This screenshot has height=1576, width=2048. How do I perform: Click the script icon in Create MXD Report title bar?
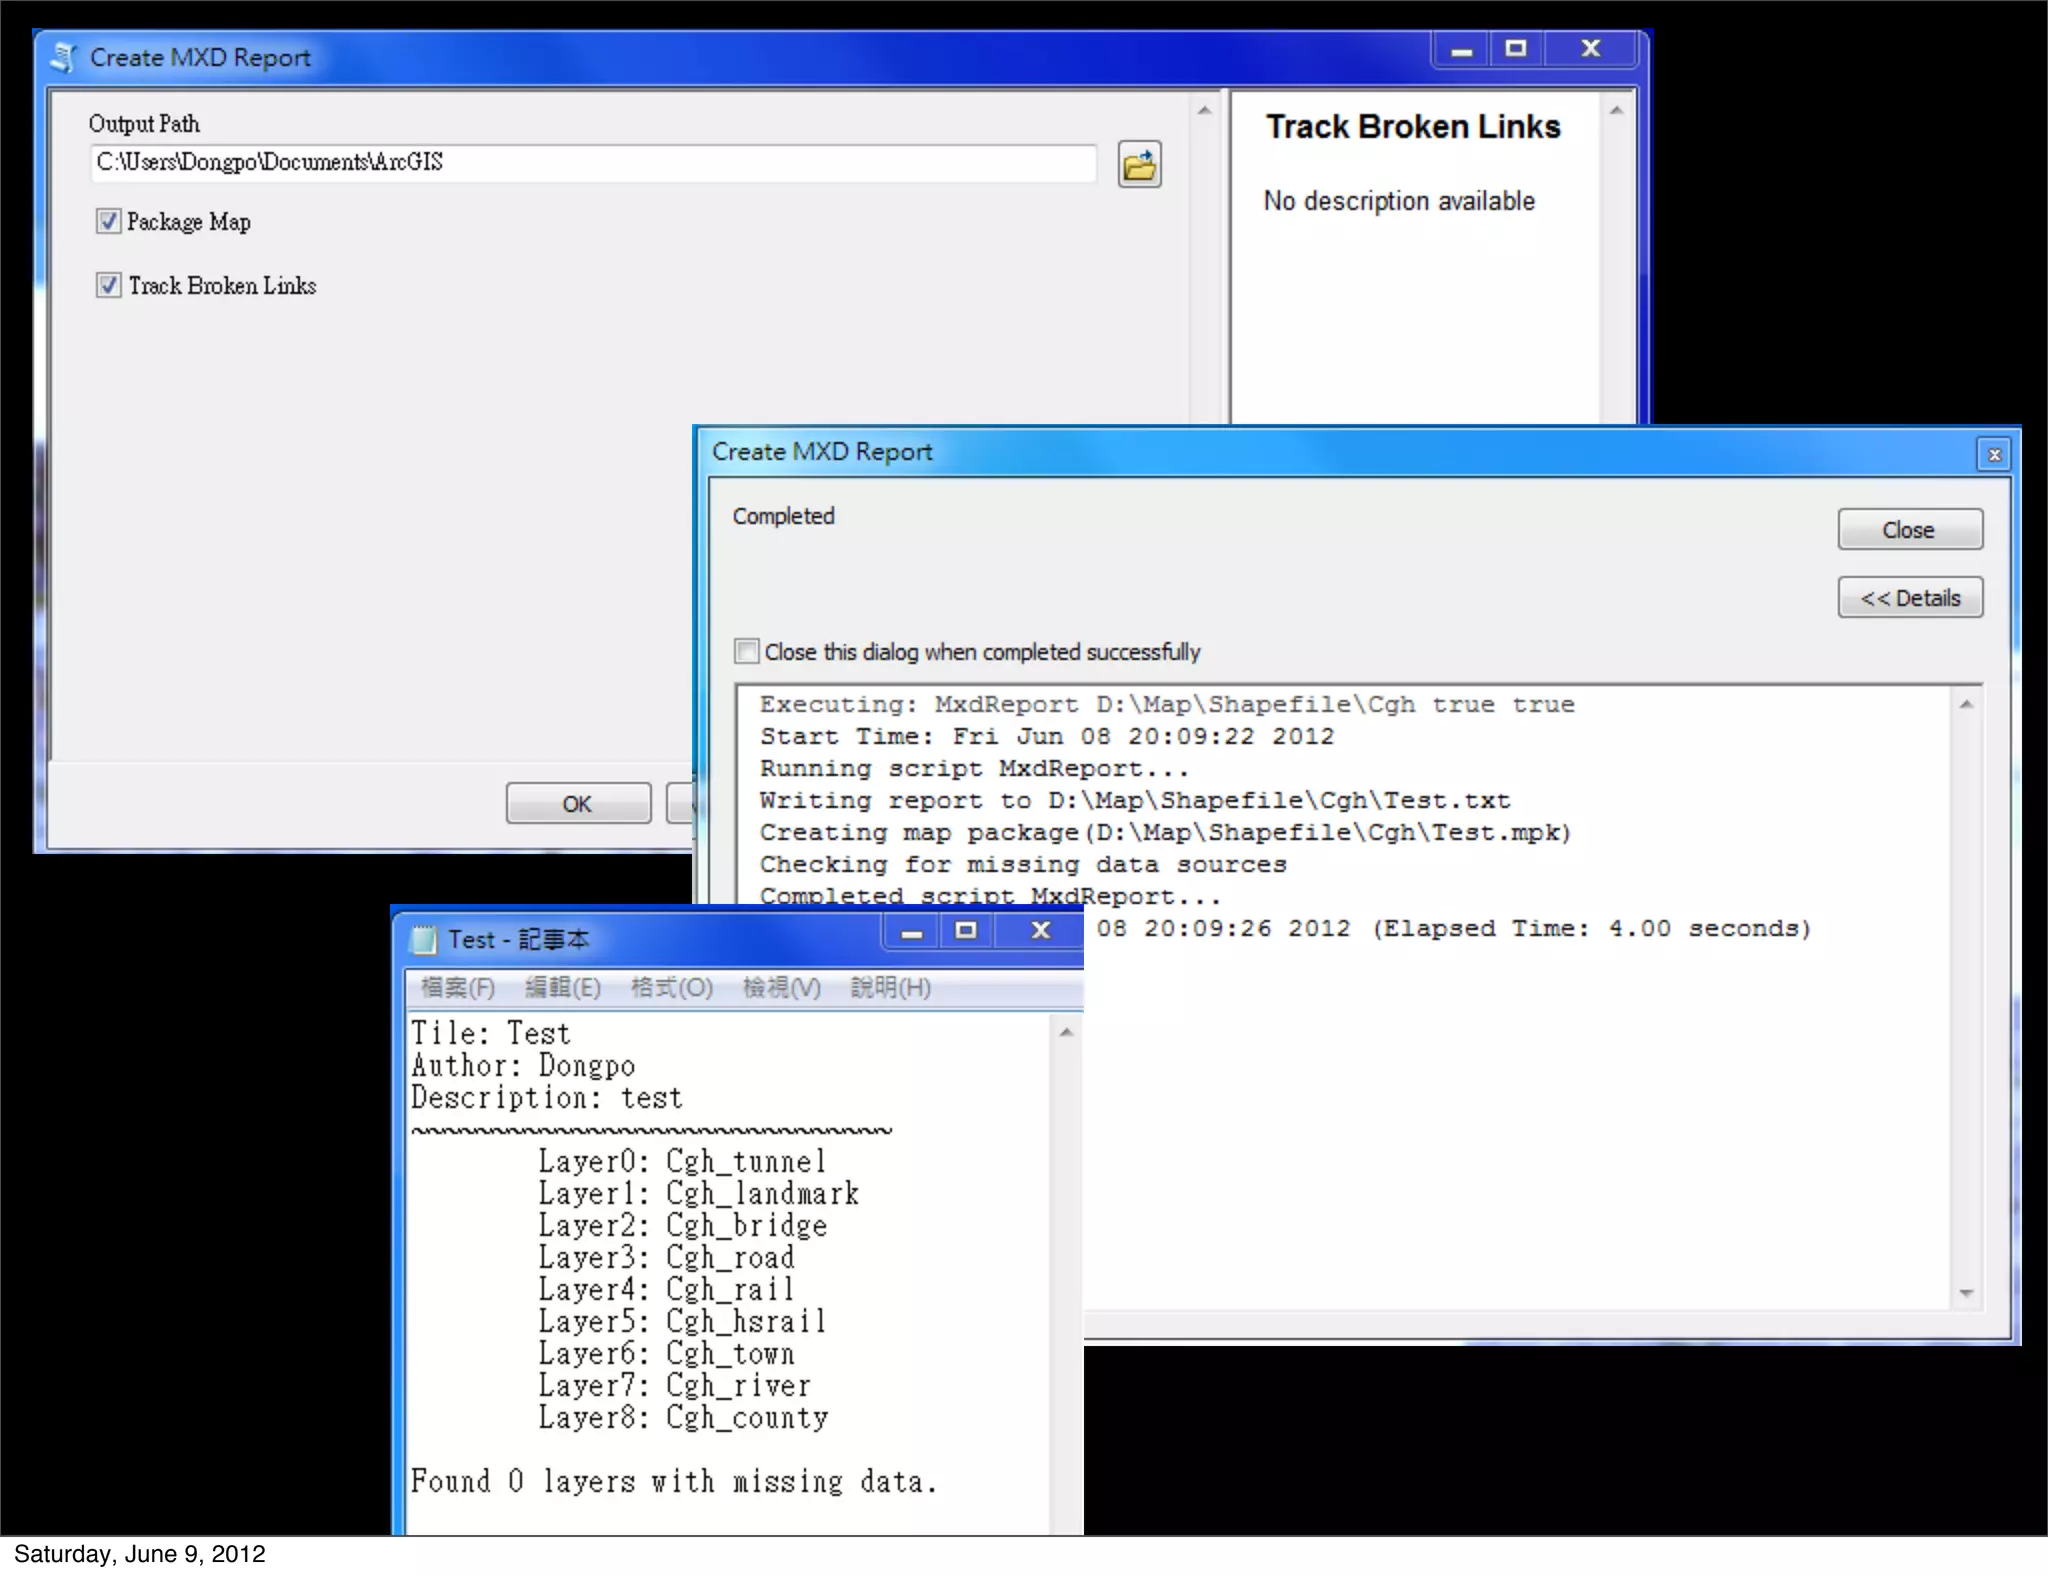coord(64,57)
